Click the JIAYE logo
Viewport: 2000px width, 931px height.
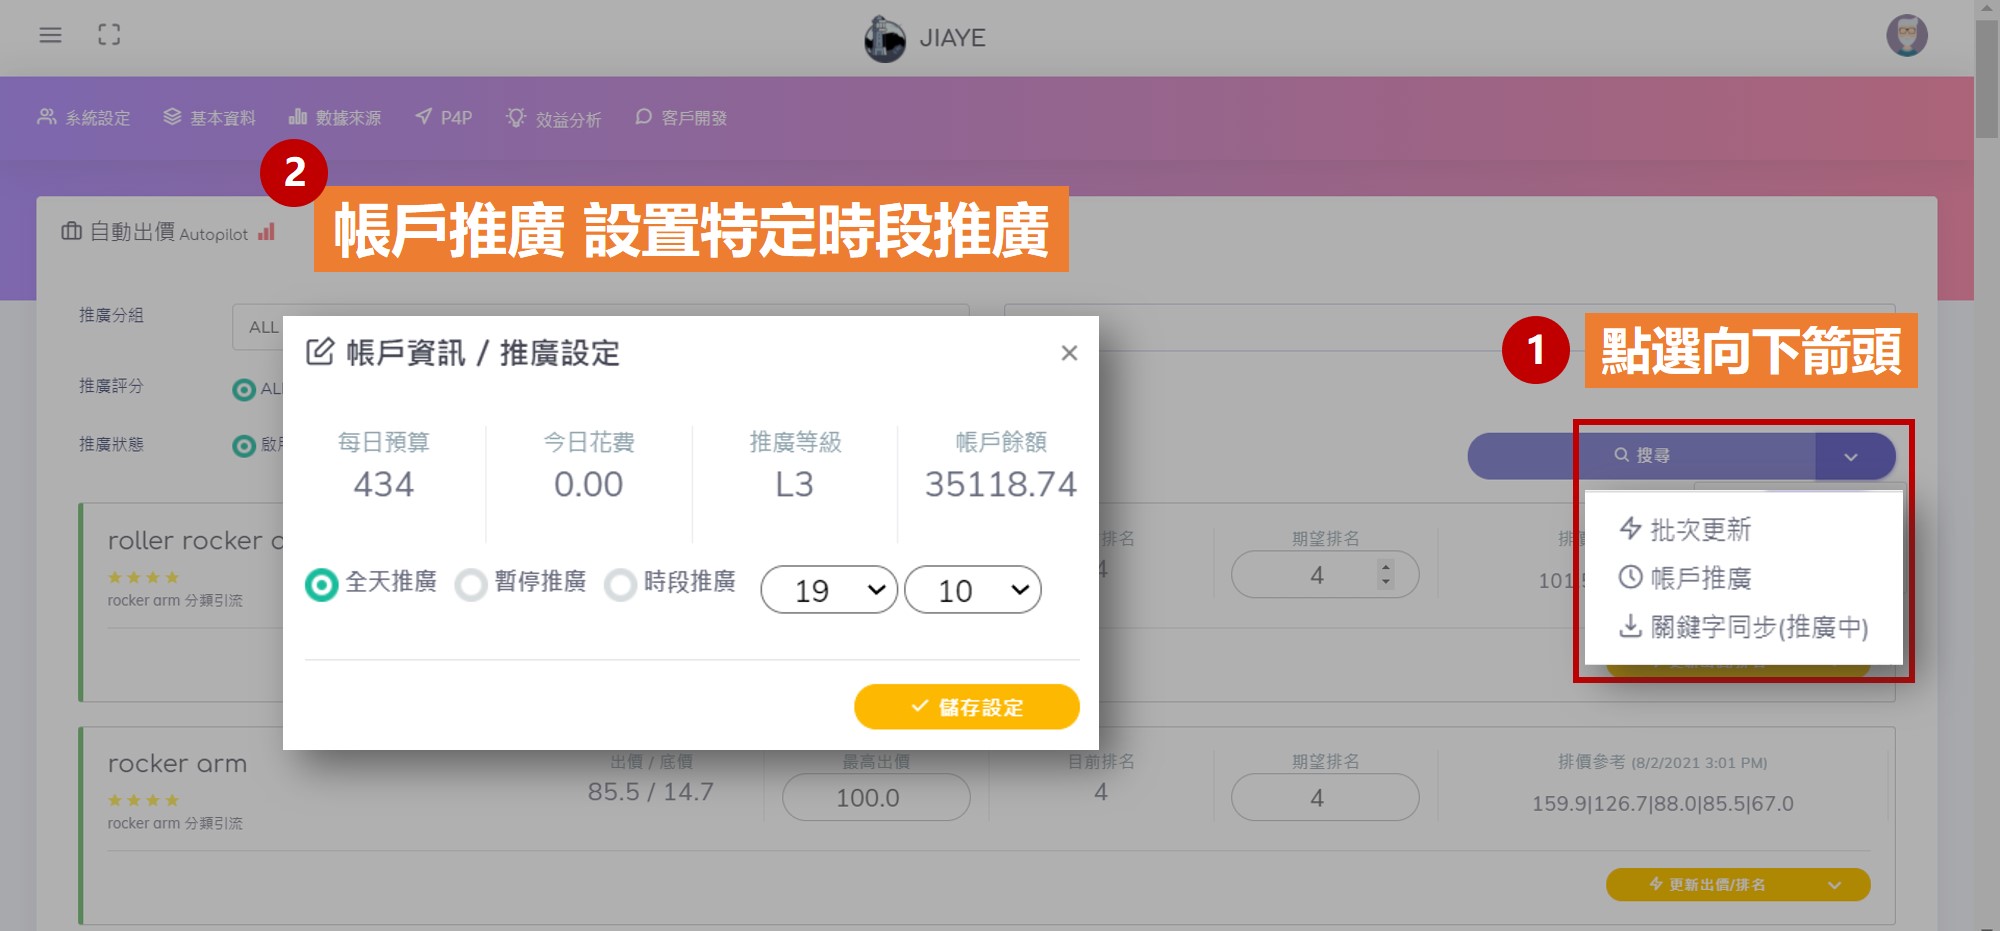(x=925, y=38)
